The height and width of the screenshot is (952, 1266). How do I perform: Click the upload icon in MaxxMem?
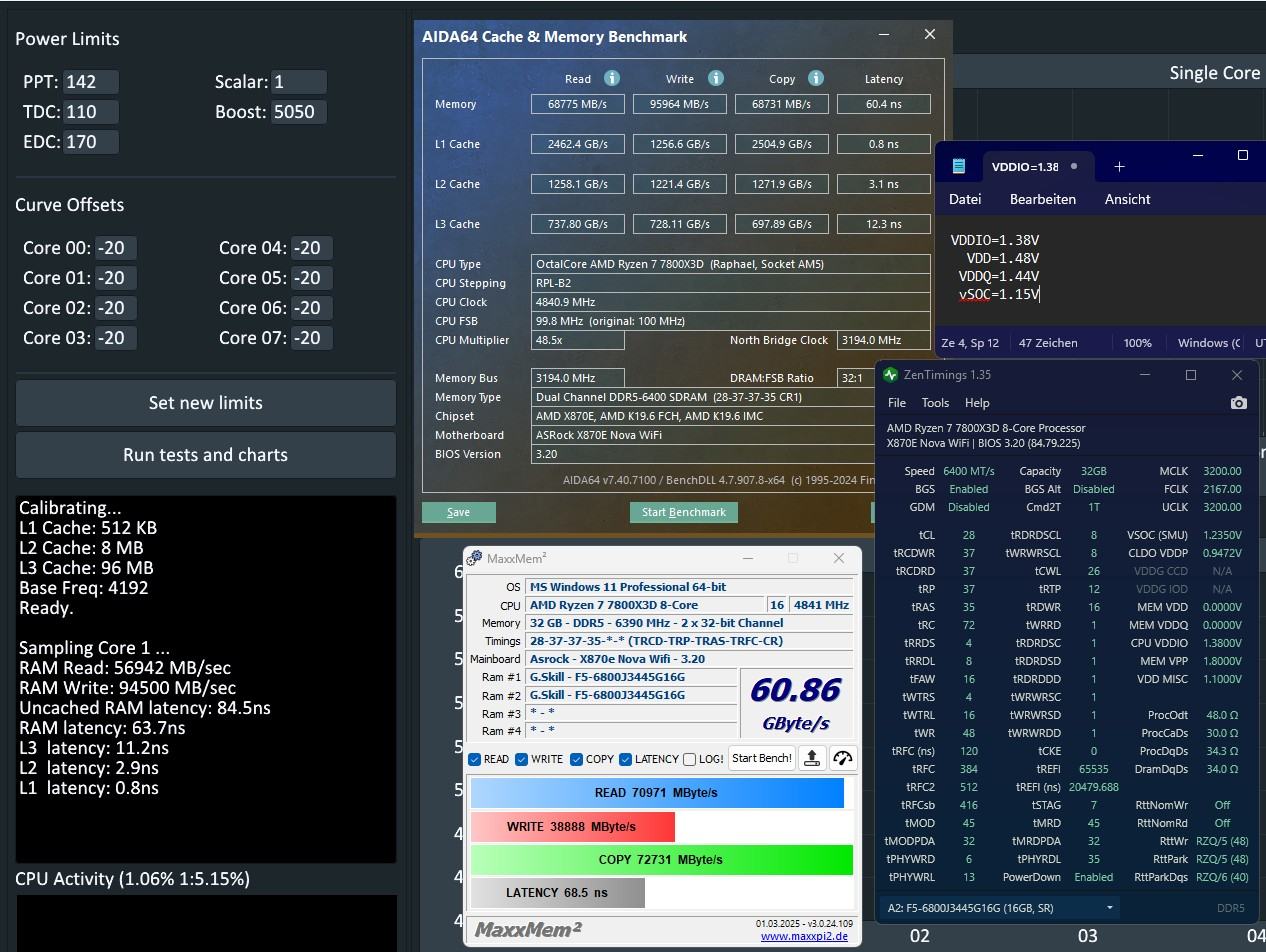pos(812,758)
